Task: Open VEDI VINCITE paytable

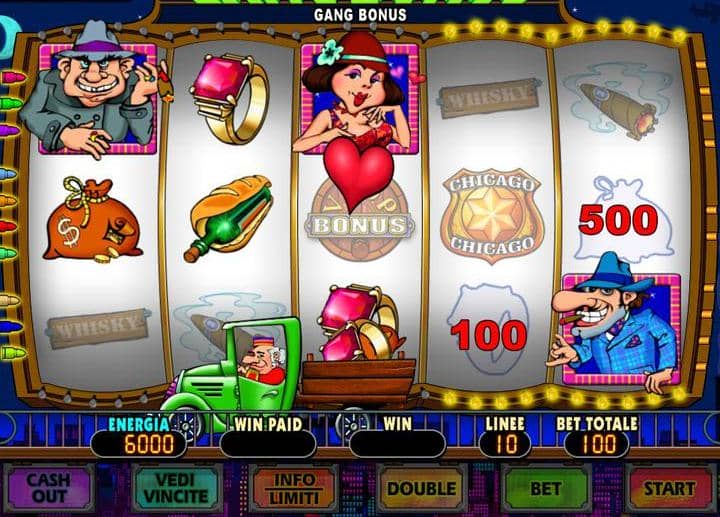Action: pyautogui.click(x=176, y=488)
